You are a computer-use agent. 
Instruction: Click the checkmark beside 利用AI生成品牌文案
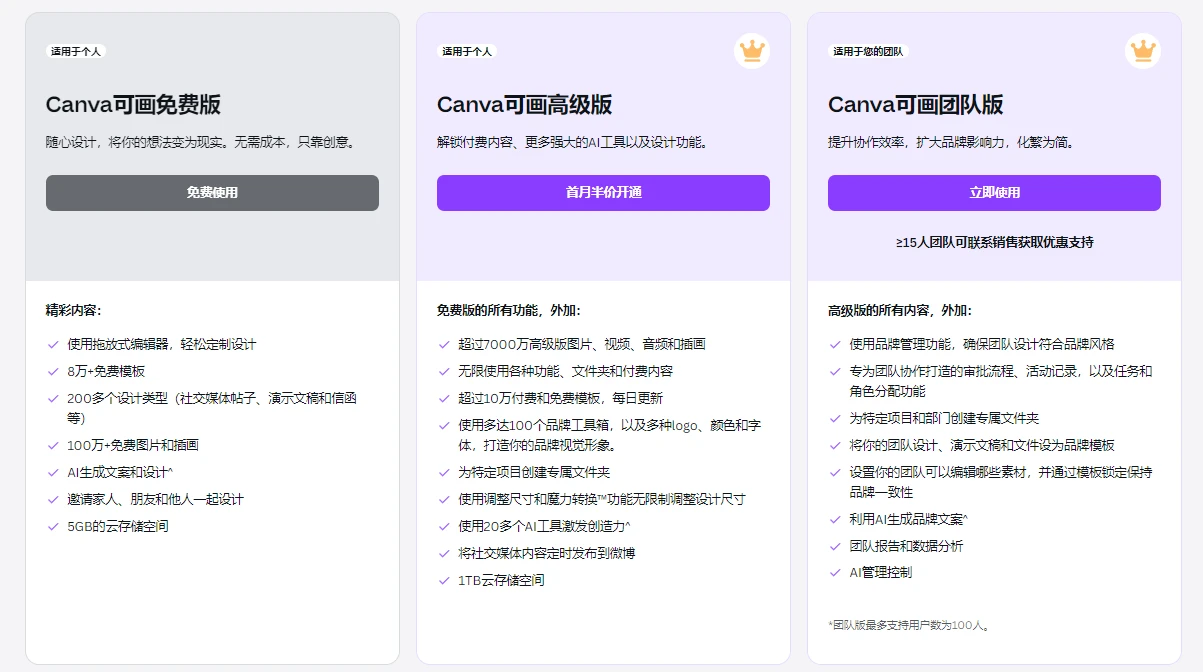835,519
